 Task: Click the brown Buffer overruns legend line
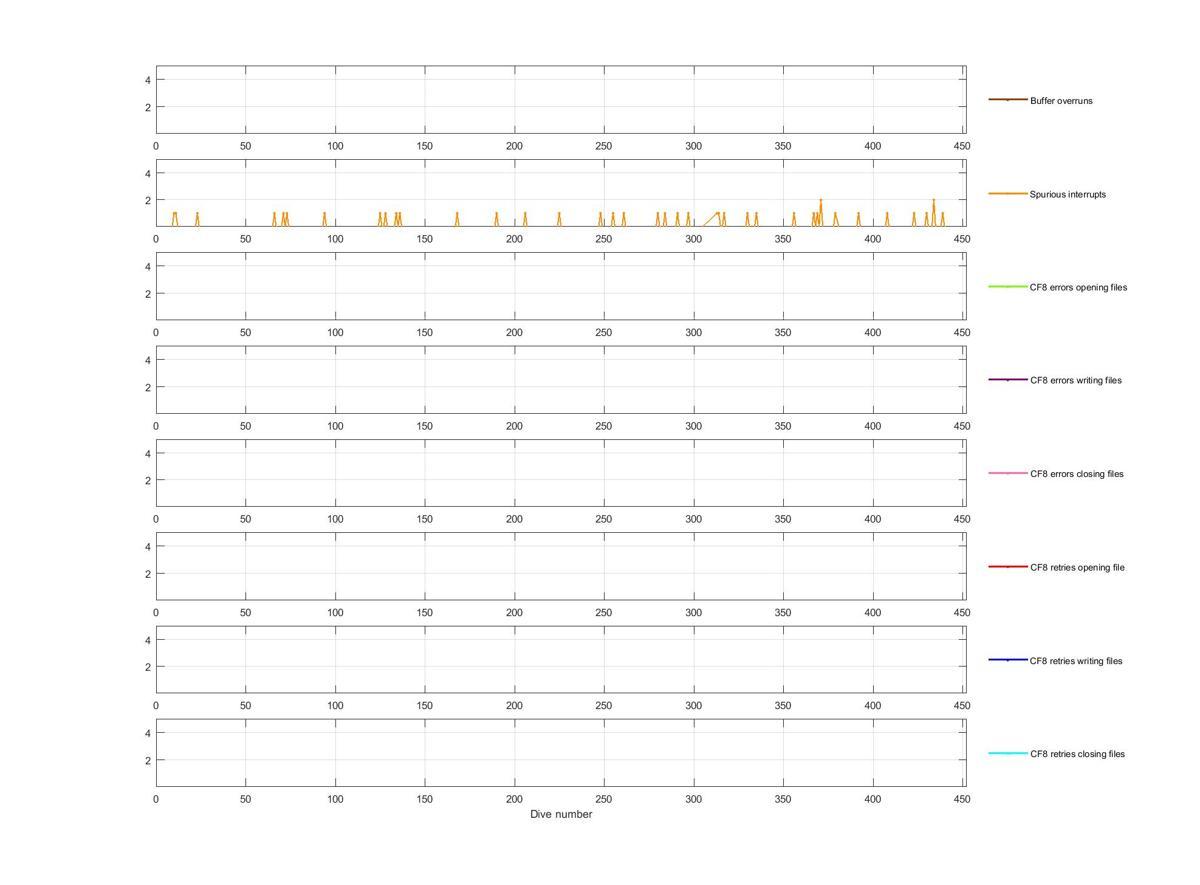[1008, 100]
